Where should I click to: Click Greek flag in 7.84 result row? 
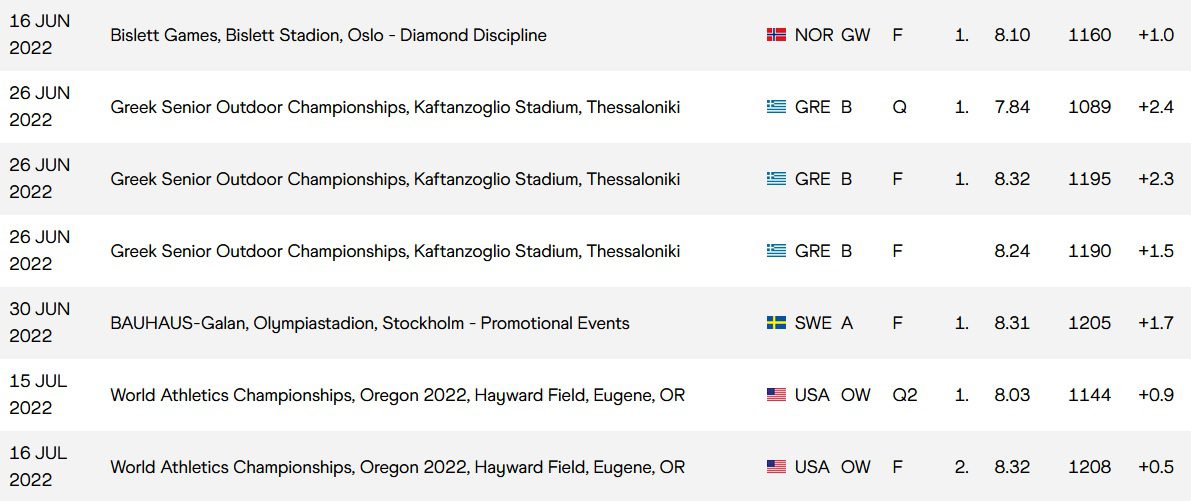pyautogui.click(x=776, y=107)
